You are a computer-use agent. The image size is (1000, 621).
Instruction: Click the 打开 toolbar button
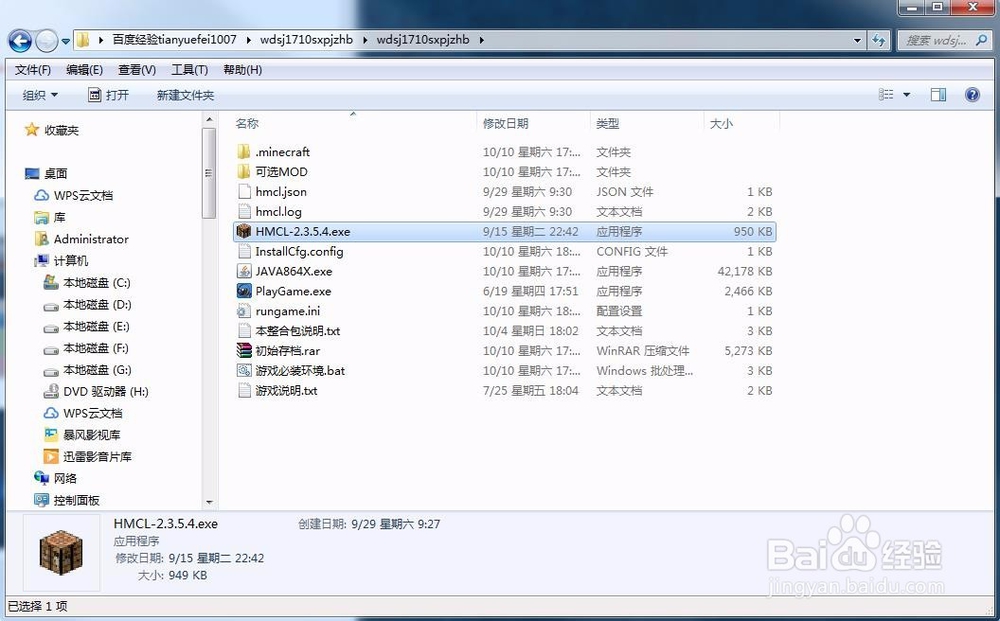pos(108,95)
